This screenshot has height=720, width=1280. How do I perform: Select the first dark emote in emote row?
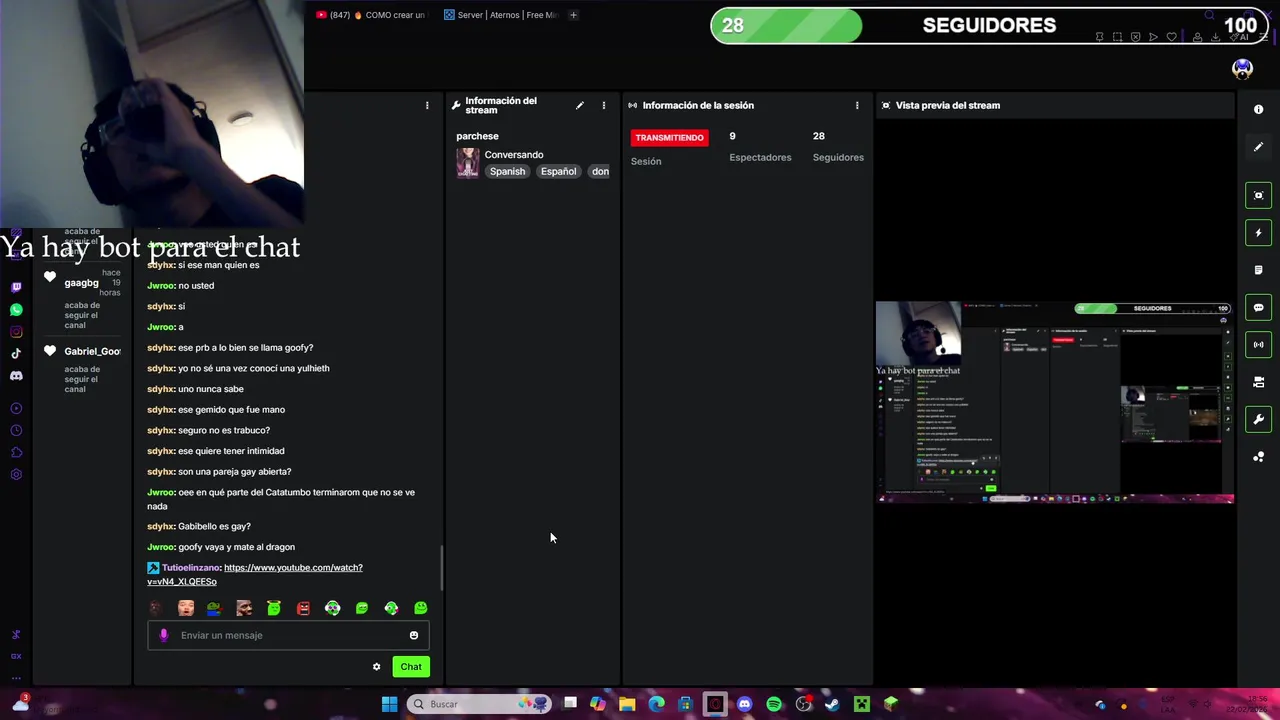tap(155, 608)
